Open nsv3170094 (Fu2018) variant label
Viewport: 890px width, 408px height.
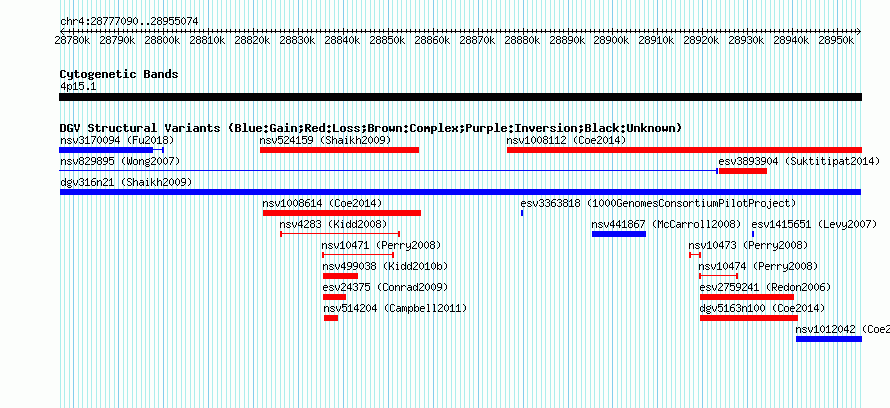[x=117, y=140]
